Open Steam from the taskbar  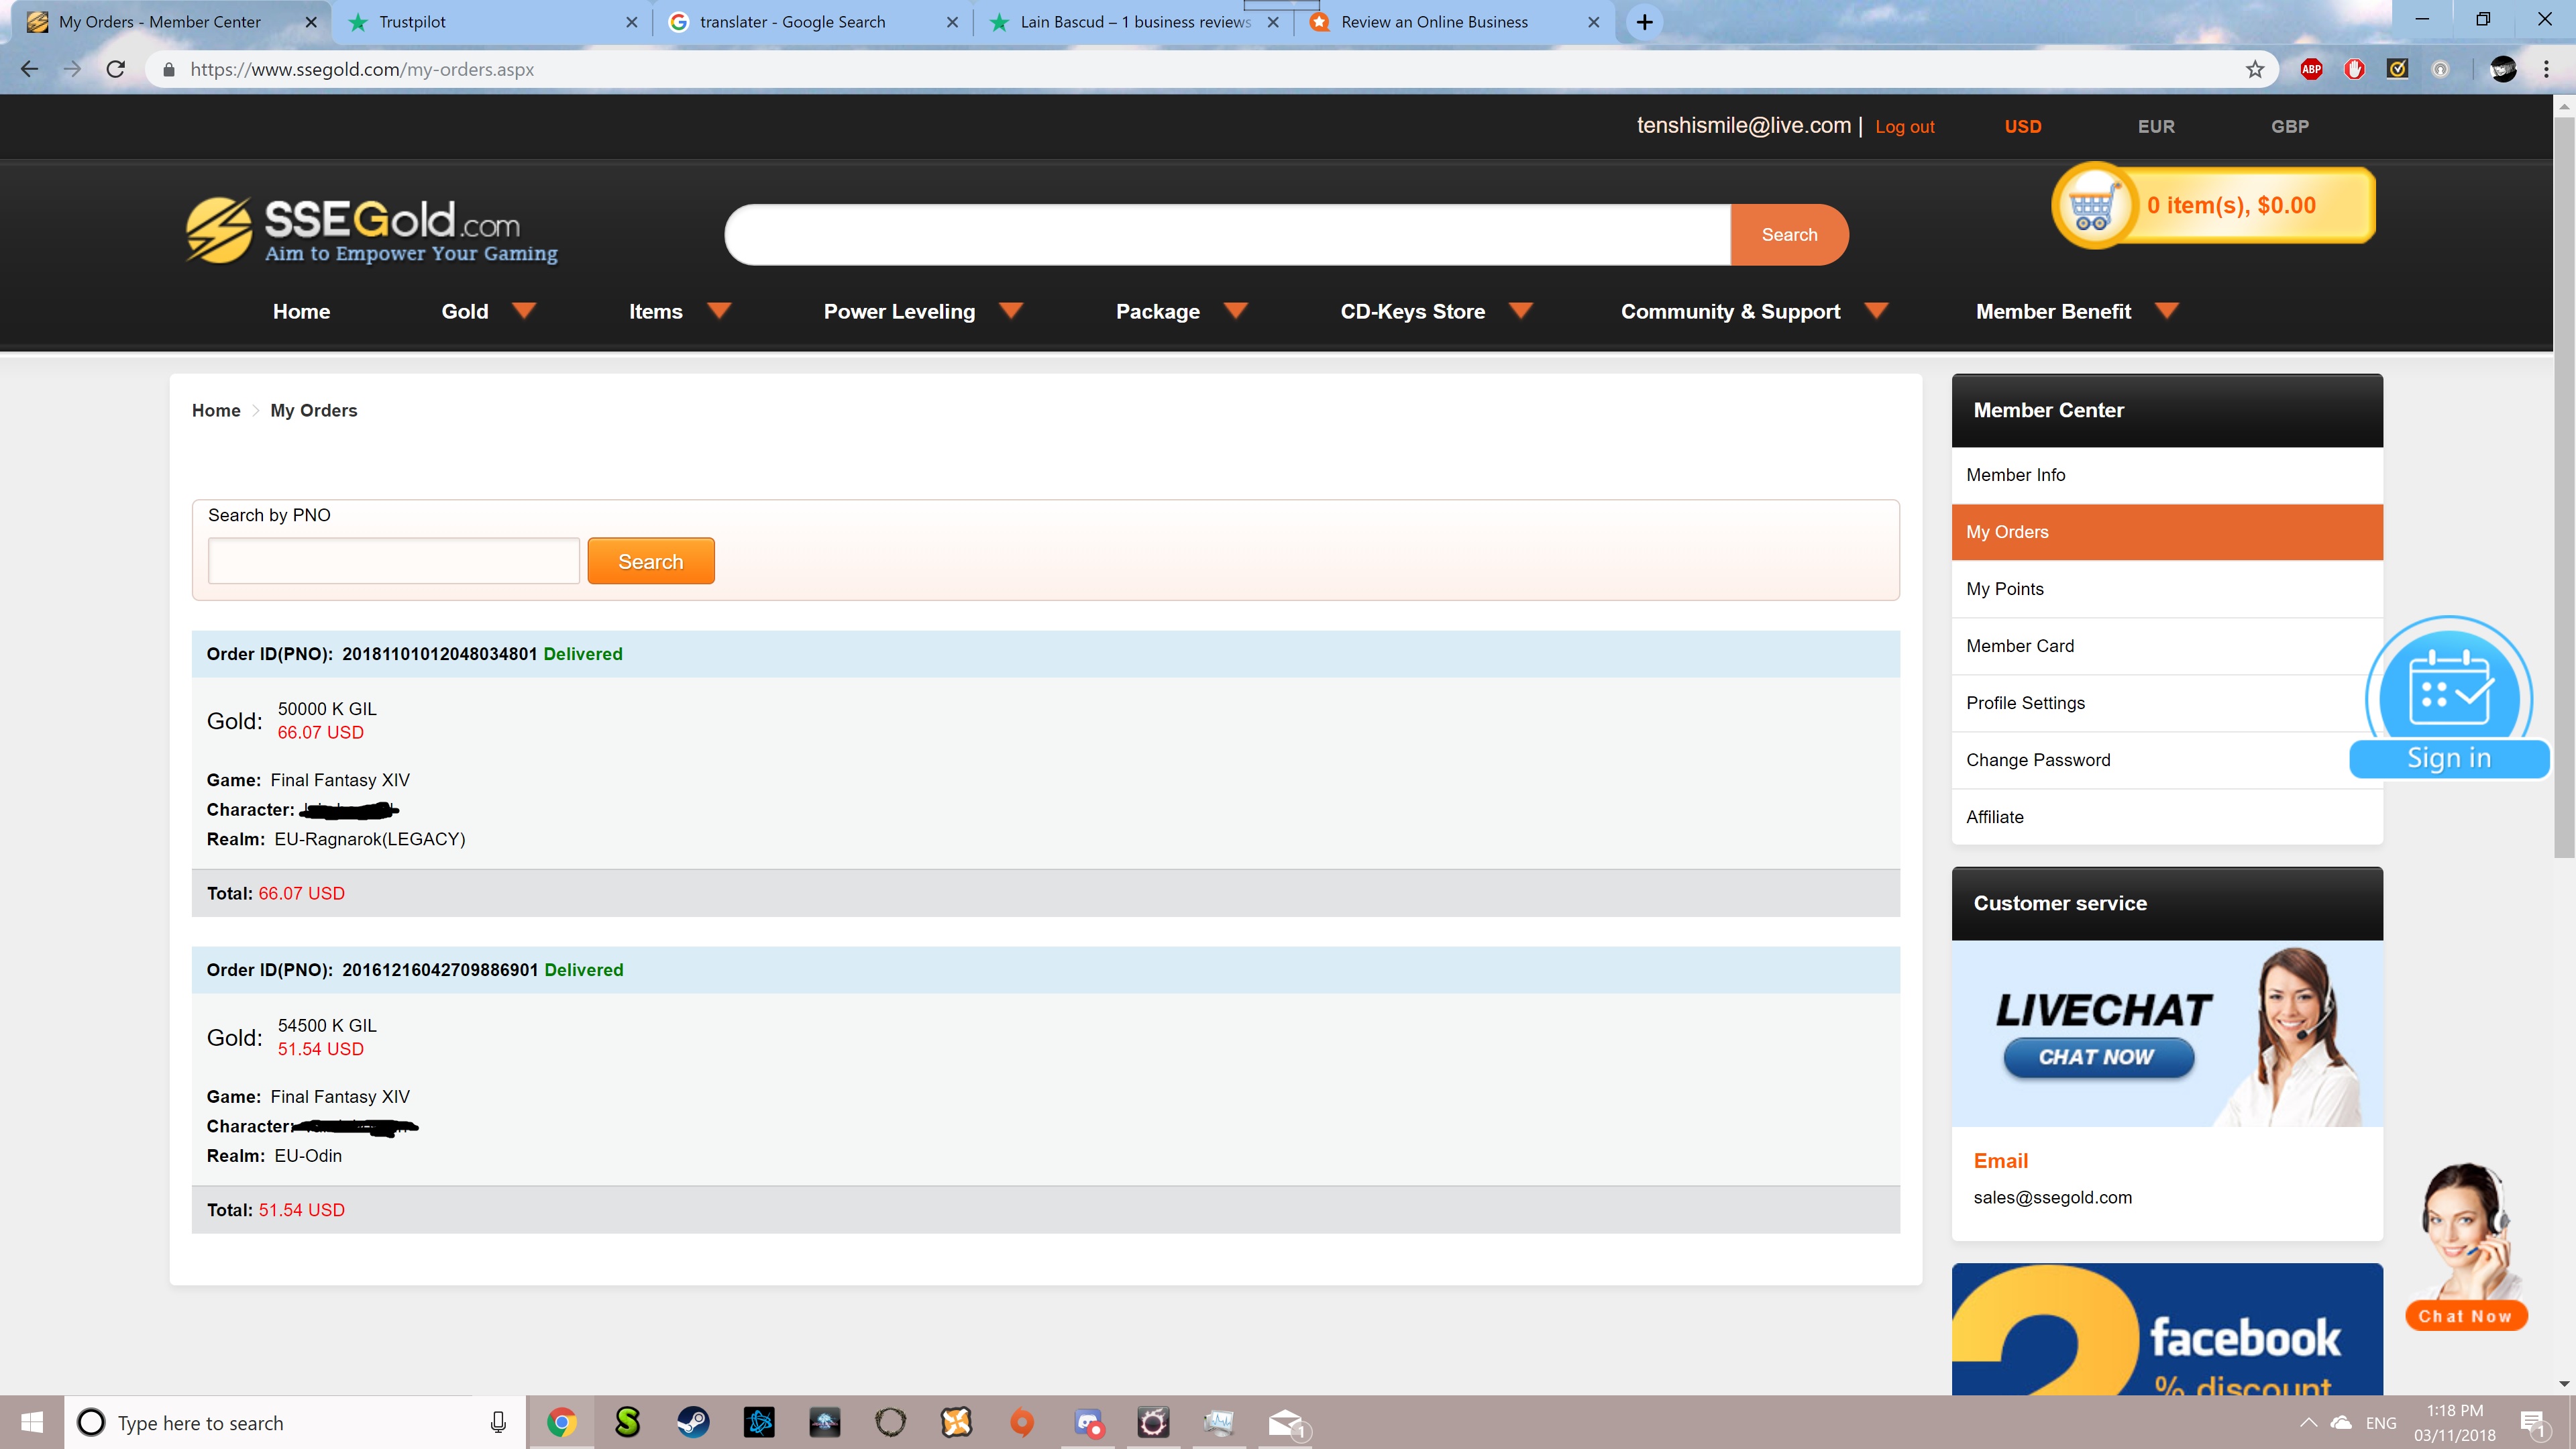point(693,1422)
